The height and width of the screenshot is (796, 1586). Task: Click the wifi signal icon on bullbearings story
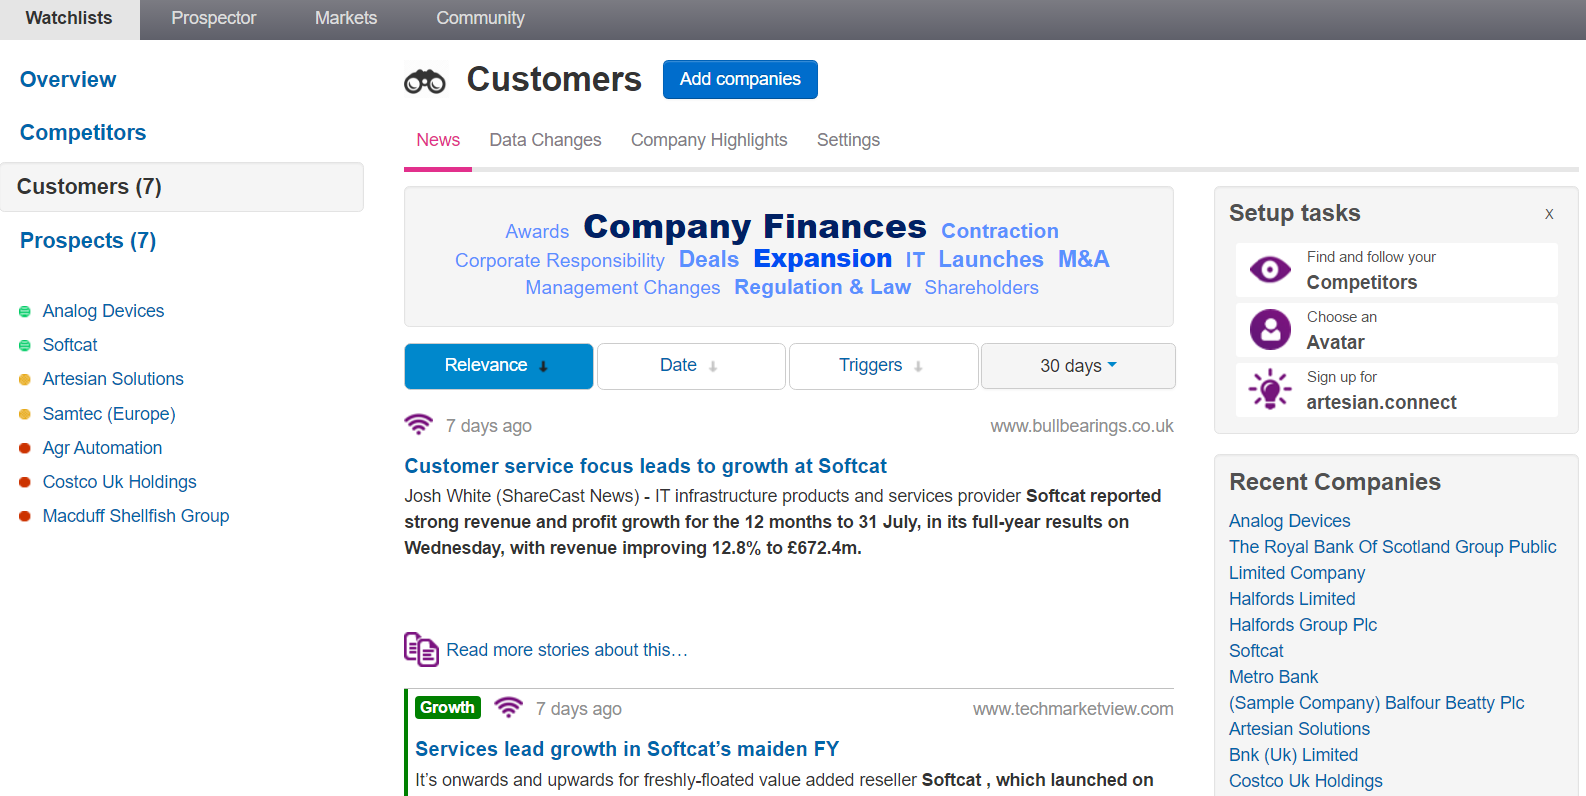[x=418, y=425]
